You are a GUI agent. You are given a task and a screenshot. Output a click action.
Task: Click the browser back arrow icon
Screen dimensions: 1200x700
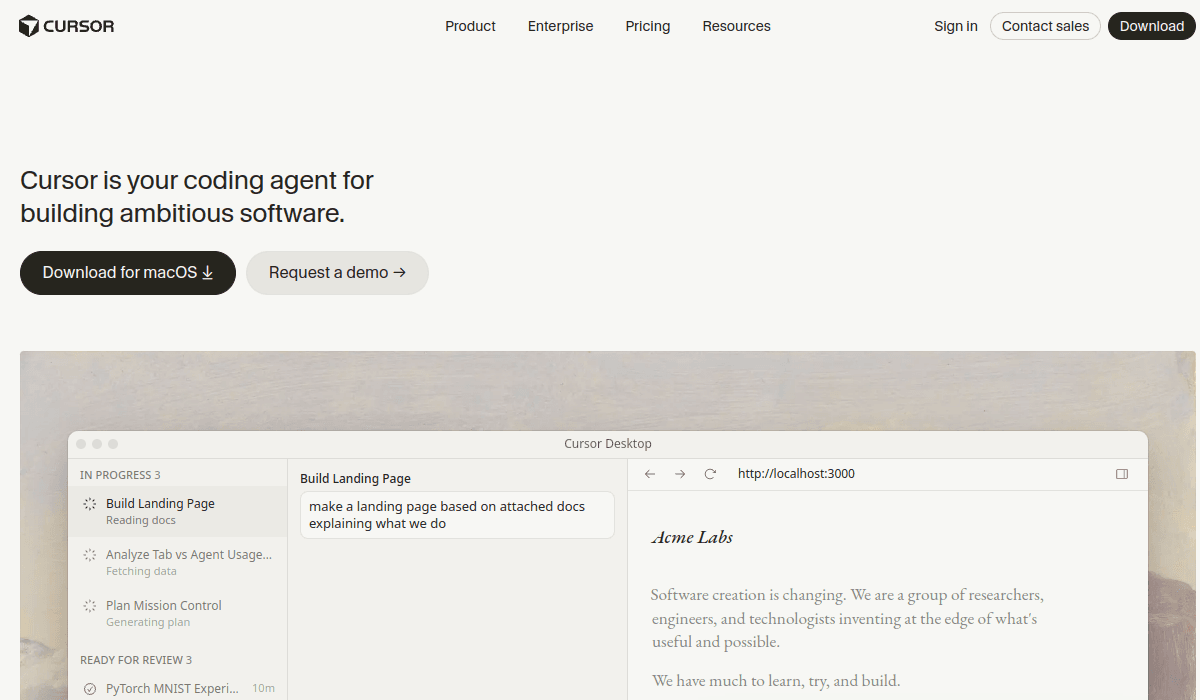click(x=650, y=474)
